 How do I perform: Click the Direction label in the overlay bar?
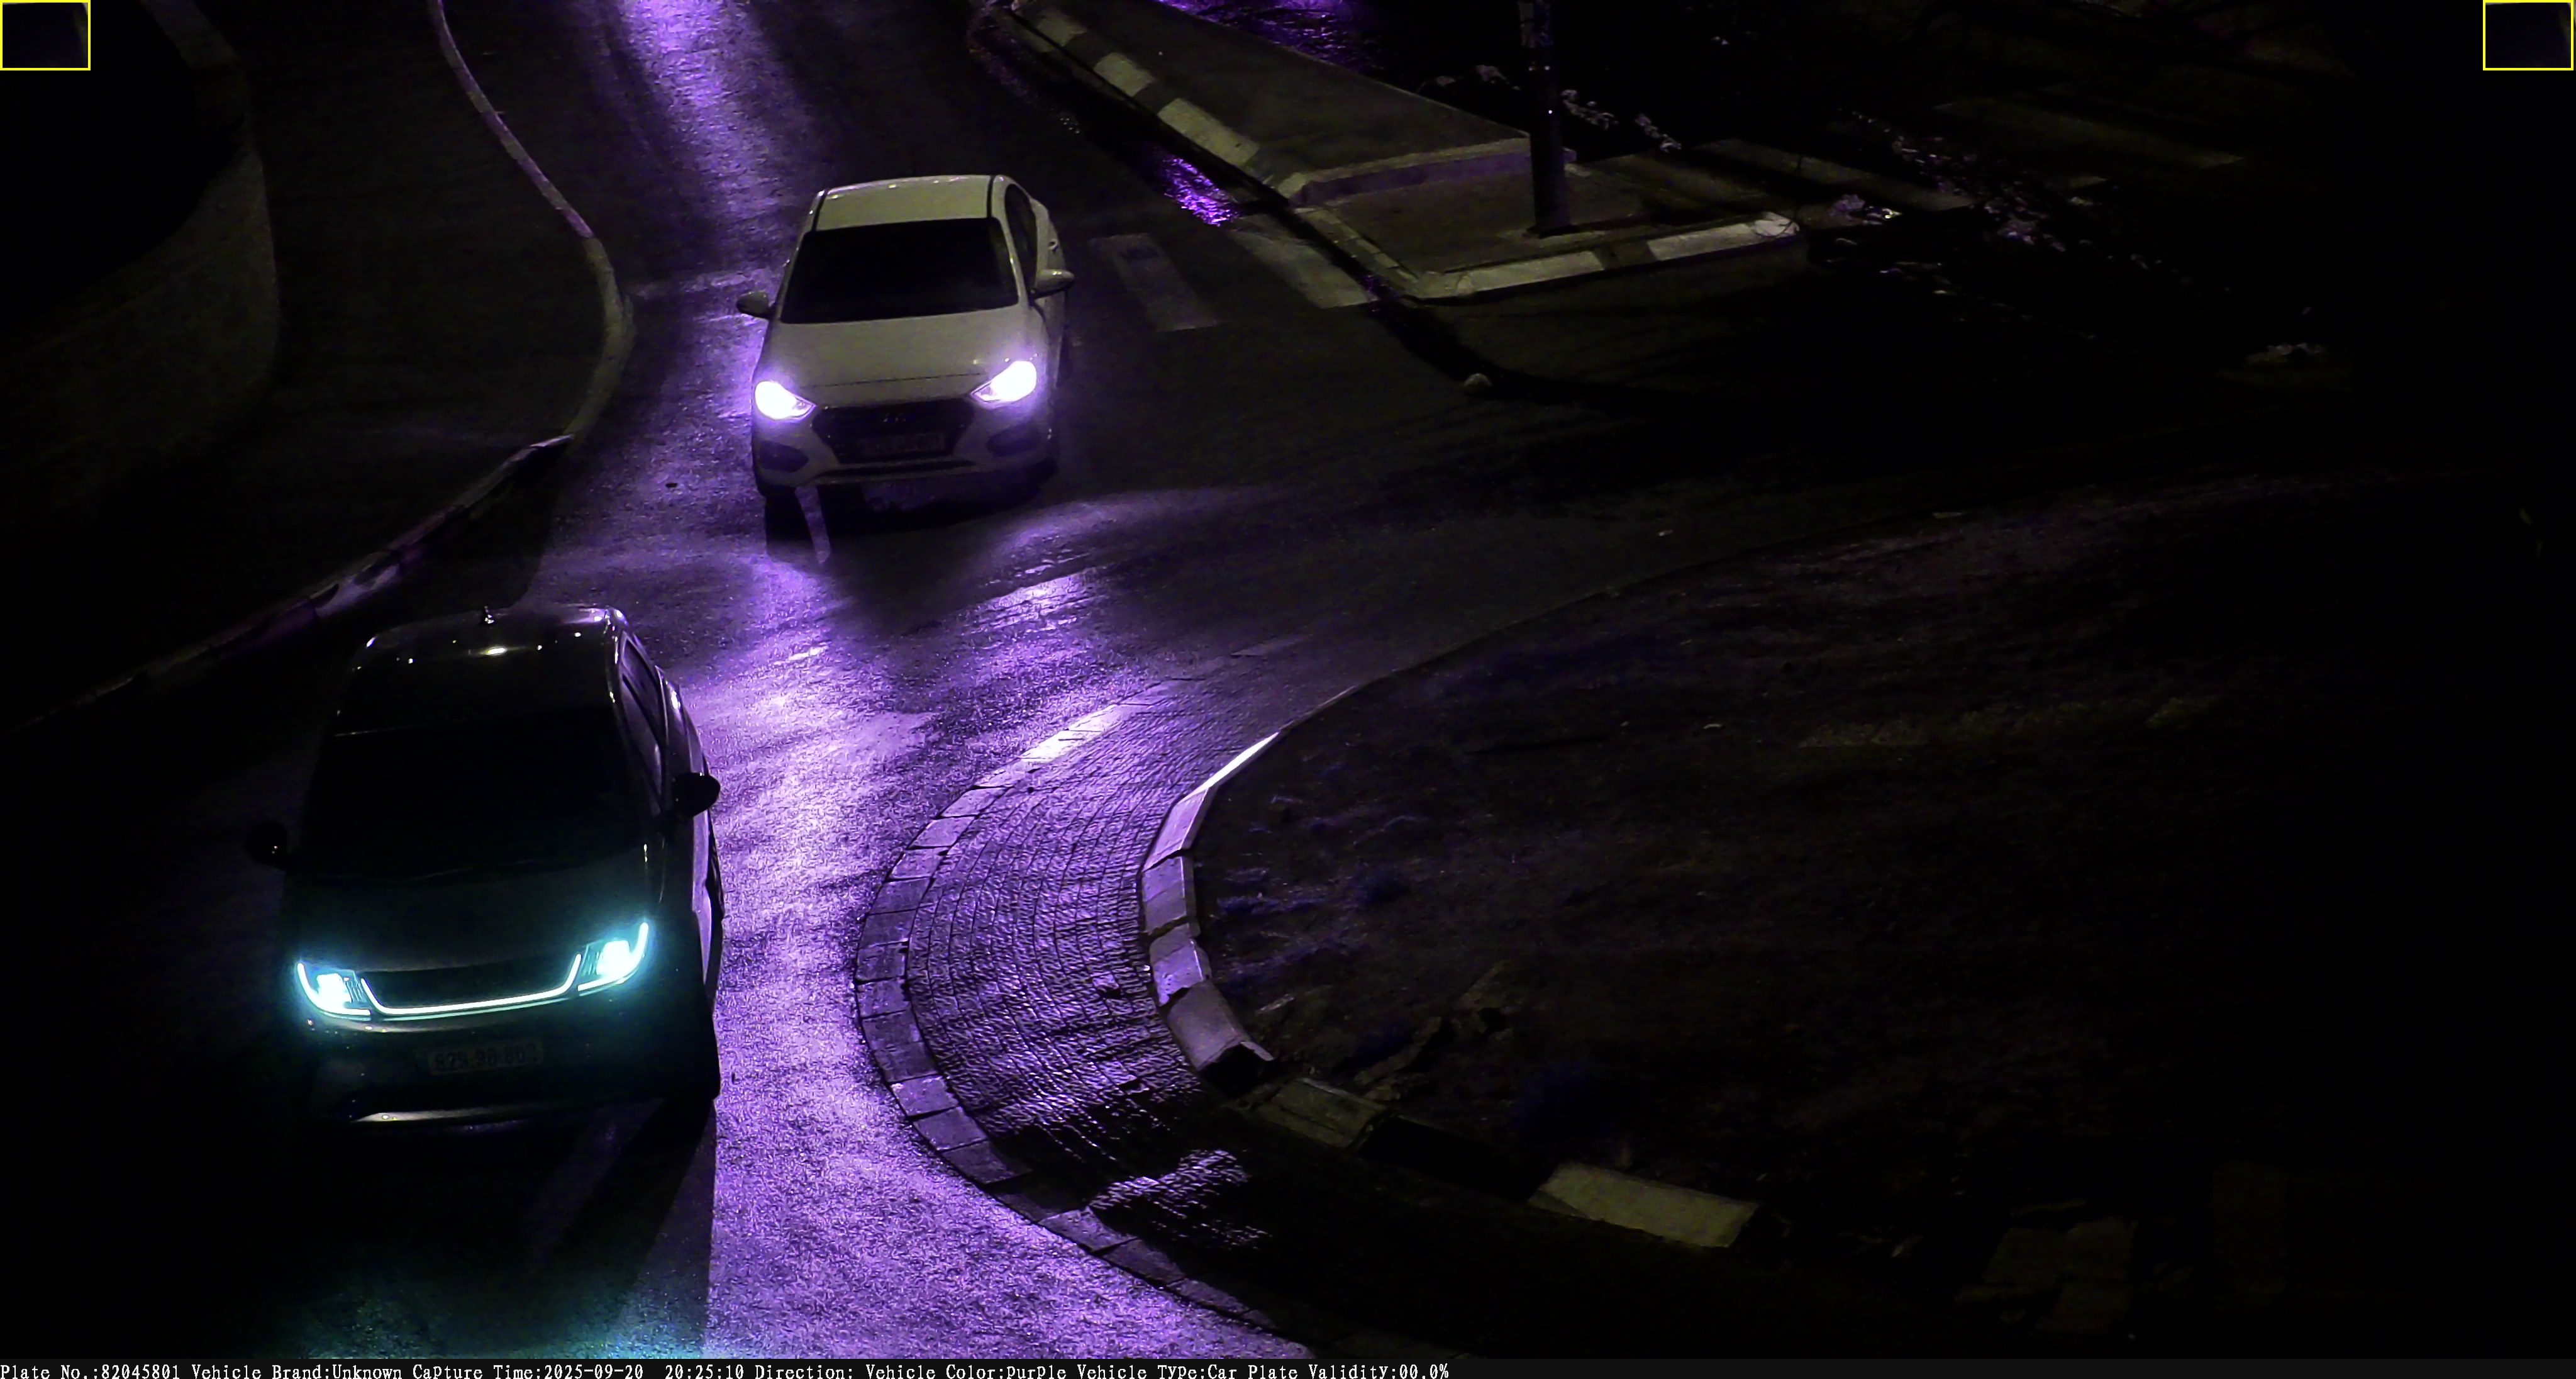[804, 1371]
